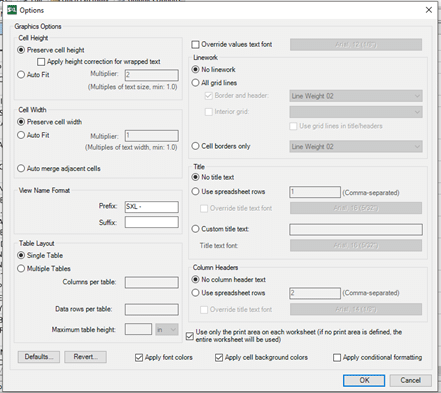Click the Defaults button

click(x=39, y=357)
